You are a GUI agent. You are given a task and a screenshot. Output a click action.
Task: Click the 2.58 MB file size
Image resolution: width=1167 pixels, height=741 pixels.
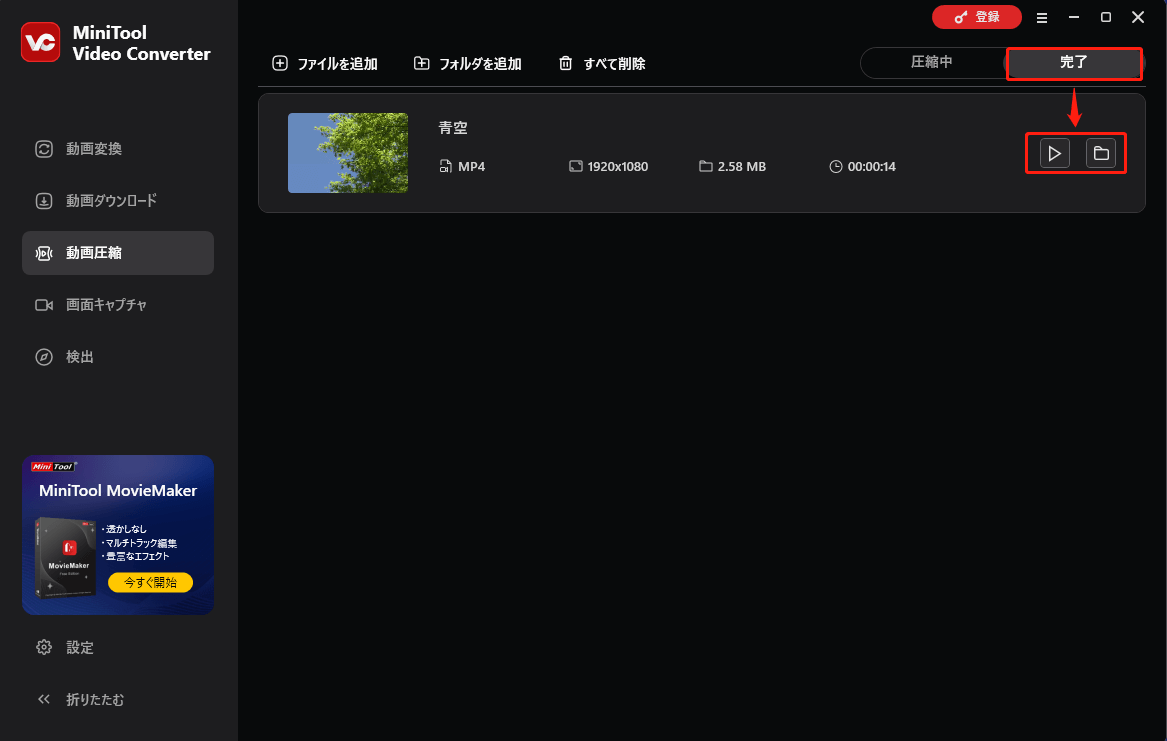pos(741,167)
